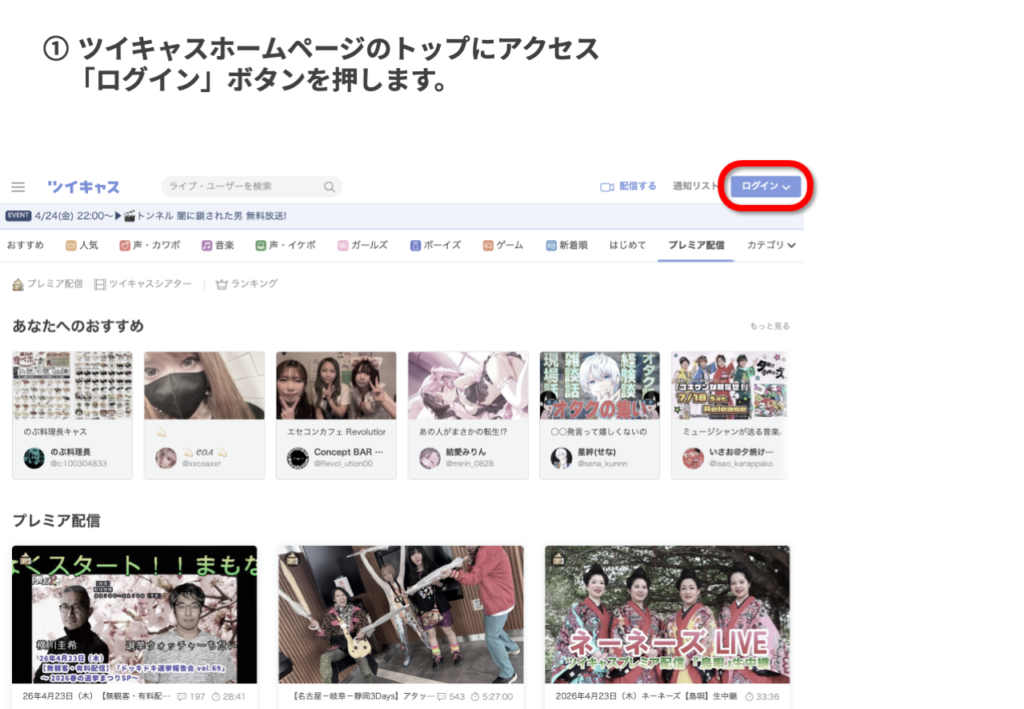
Task: Click the search magnifier icon
Action: (329, 187)
